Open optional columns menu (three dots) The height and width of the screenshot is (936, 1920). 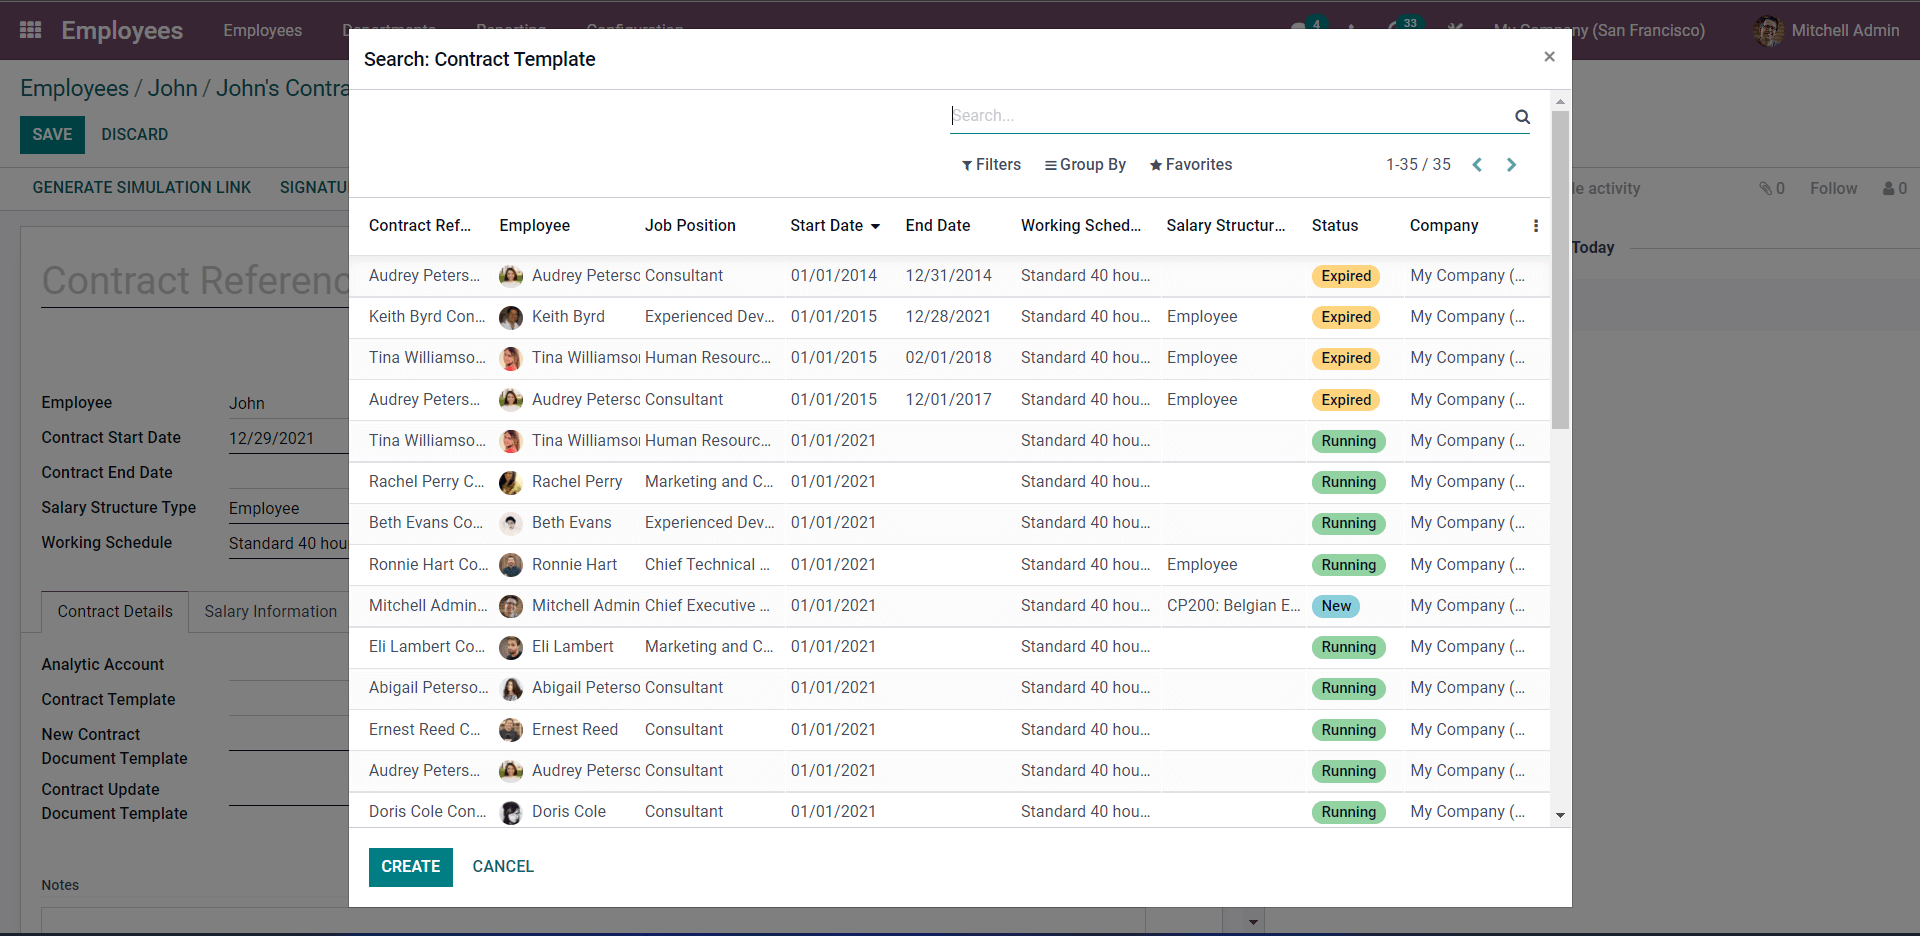pyautogui.click(x=1536, y=226)
